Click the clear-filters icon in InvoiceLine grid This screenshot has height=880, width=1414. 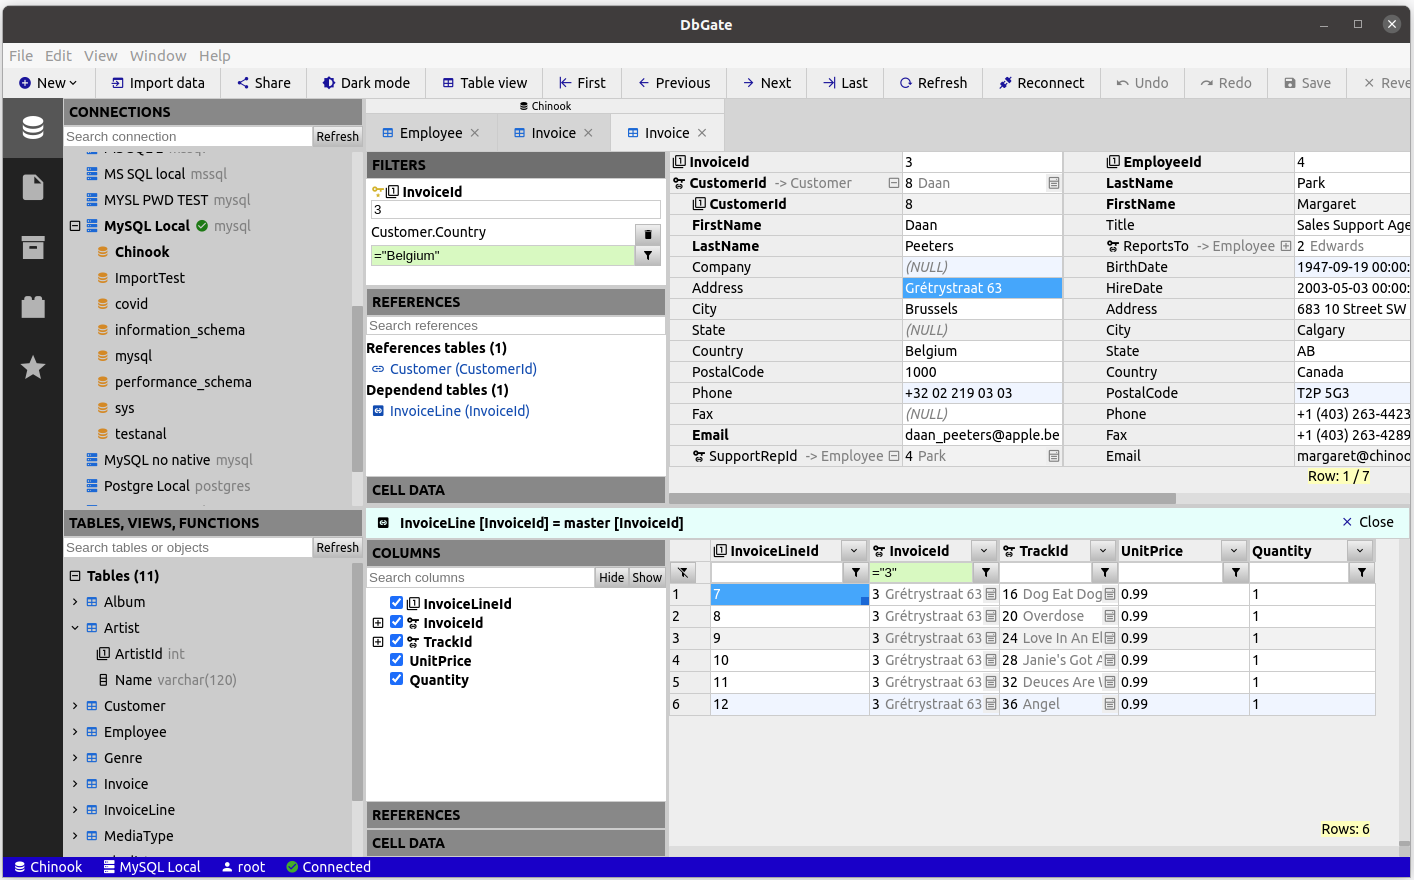683,572
